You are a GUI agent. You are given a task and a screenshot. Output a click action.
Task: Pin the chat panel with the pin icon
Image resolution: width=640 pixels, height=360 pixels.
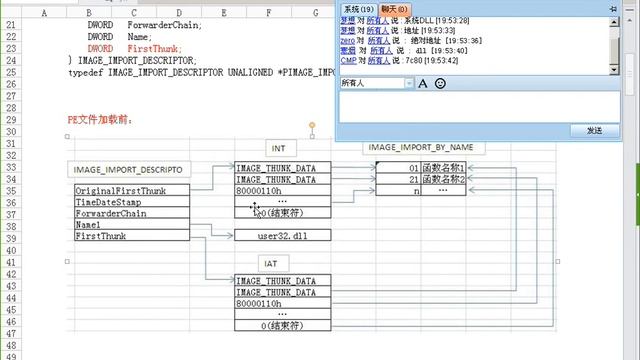pyautogui.click(x=613, y=9)
